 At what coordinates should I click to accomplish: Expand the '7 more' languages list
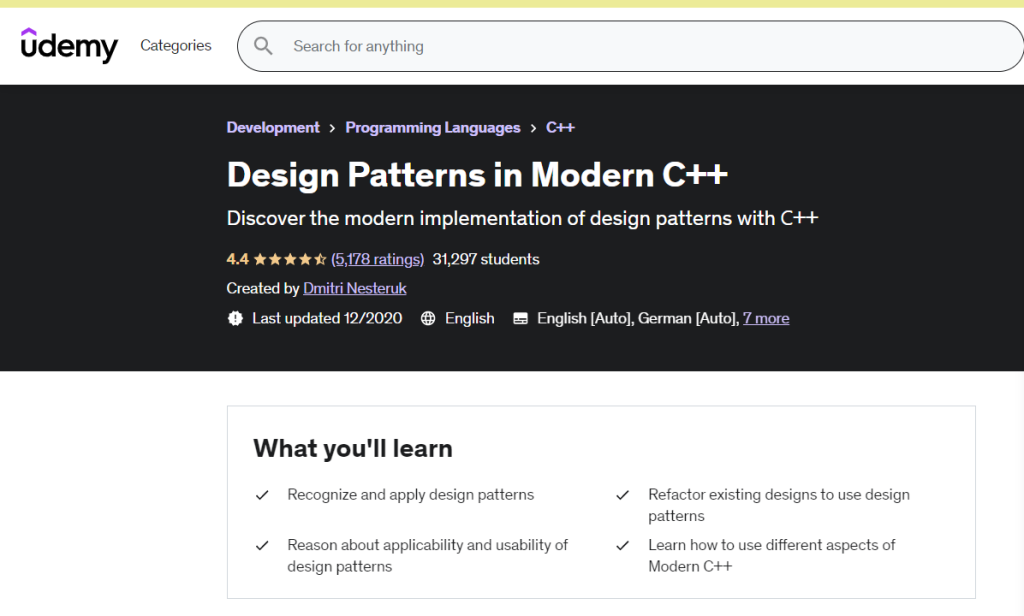[766, 318]
